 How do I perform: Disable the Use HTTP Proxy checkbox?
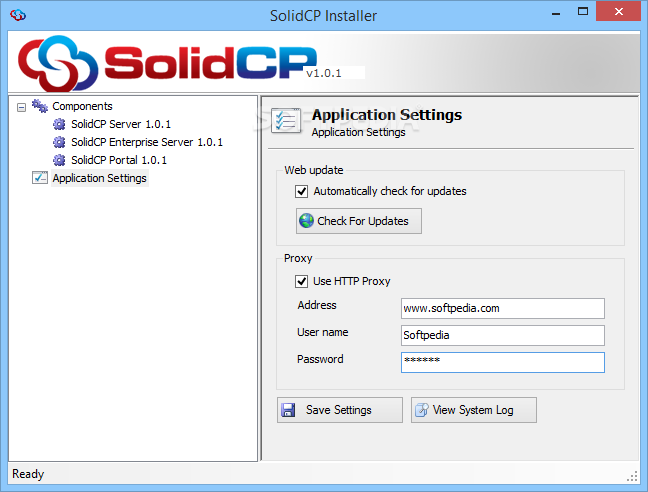coord(301,281)
